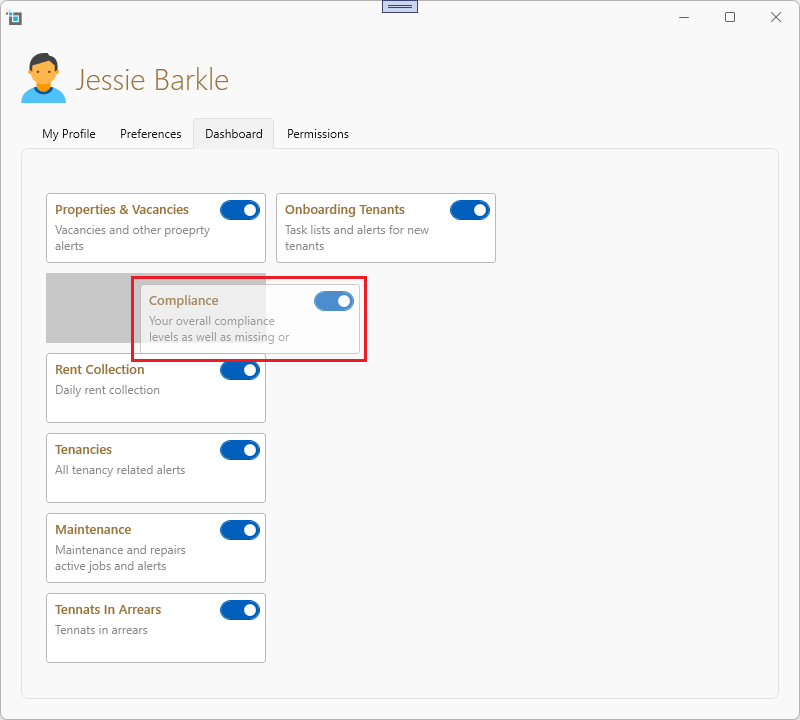
Task: Click the Rent Collection card title
Action: point(99,369)
